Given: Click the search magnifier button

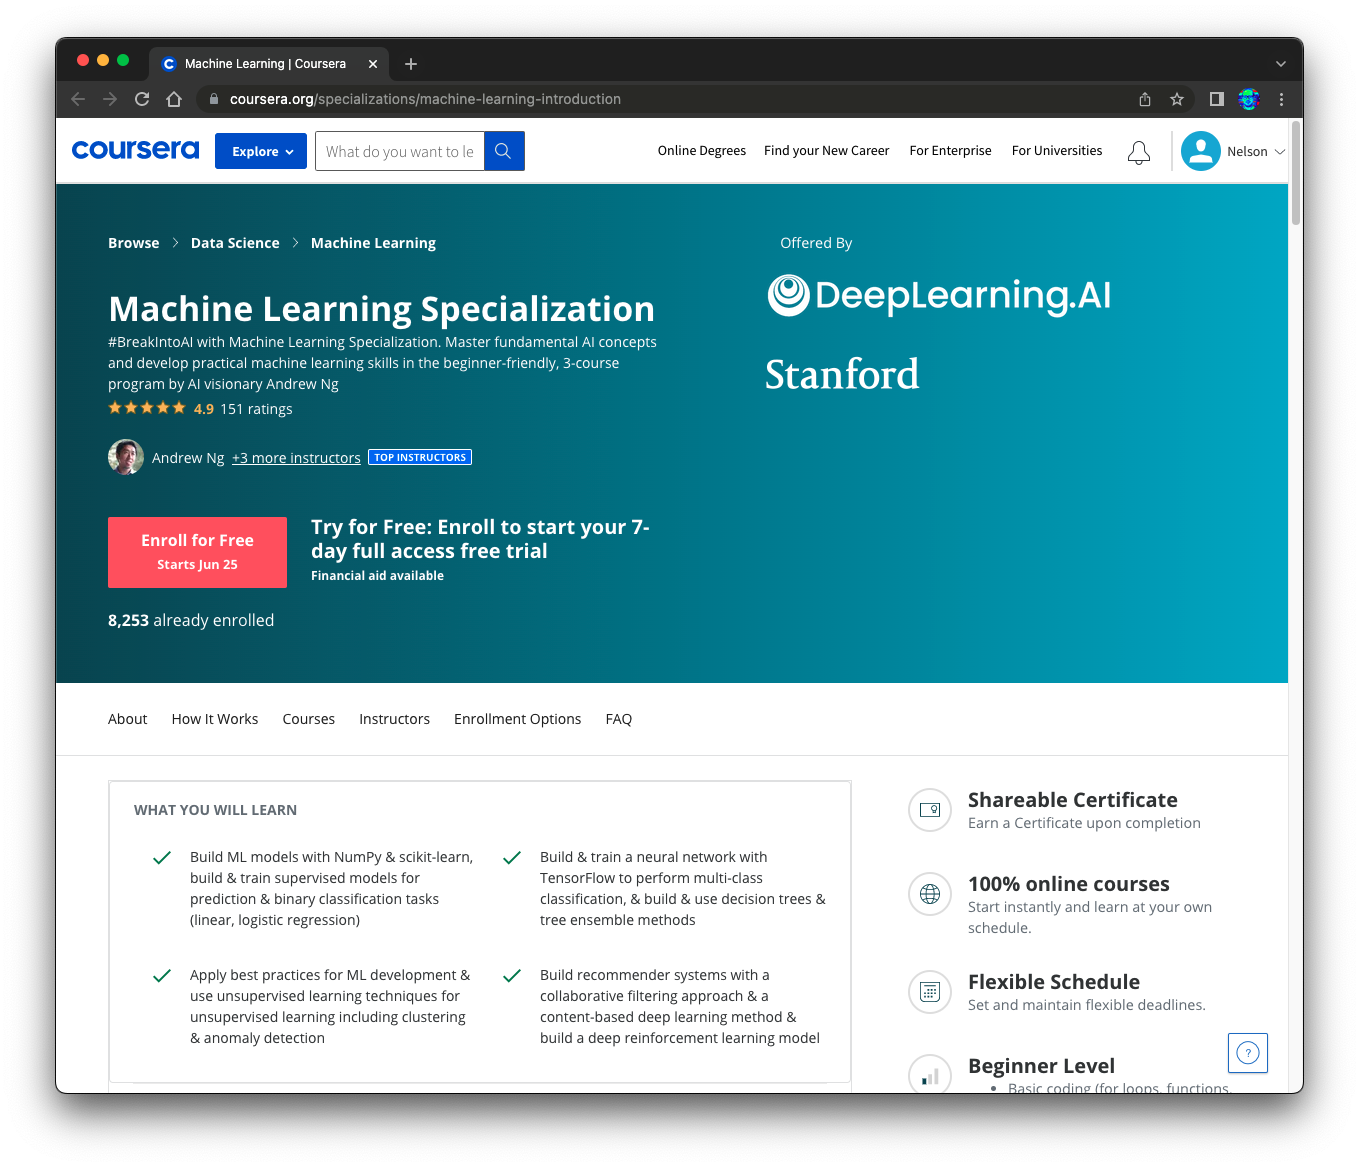Looking at the screenshot, I should point(504,151).
